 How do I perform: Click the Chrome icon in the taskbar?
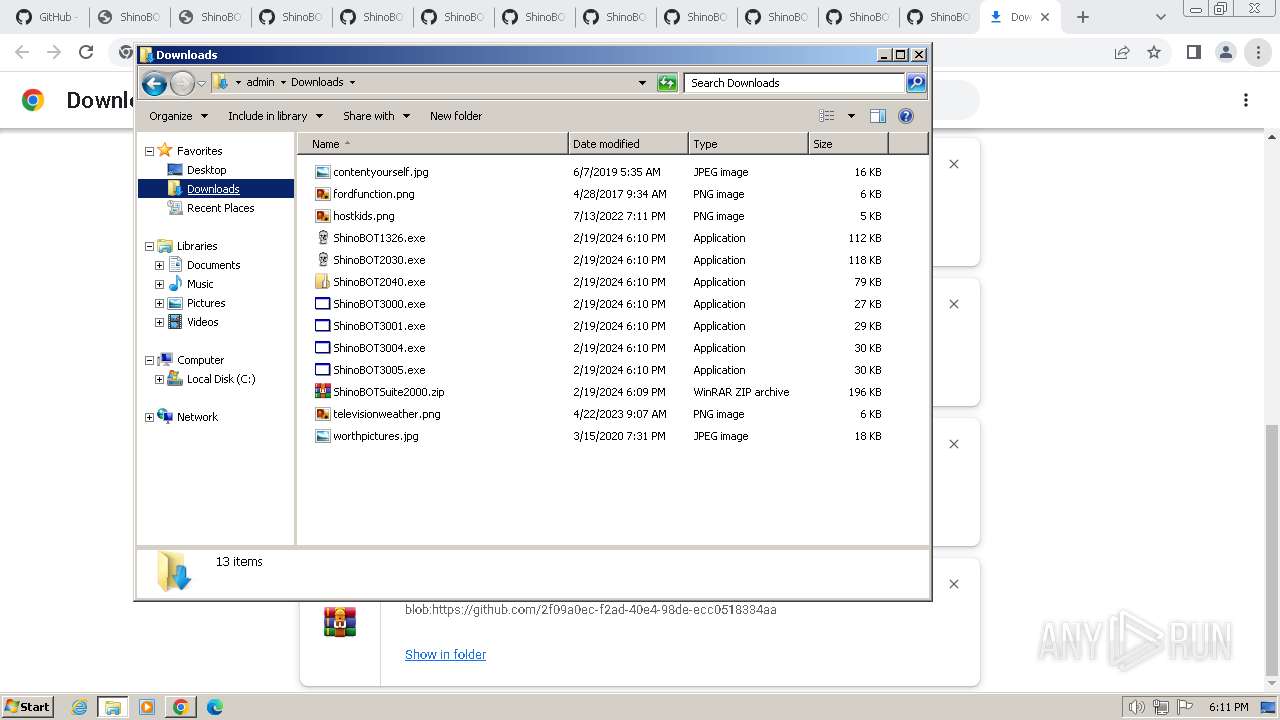[181, 707]
